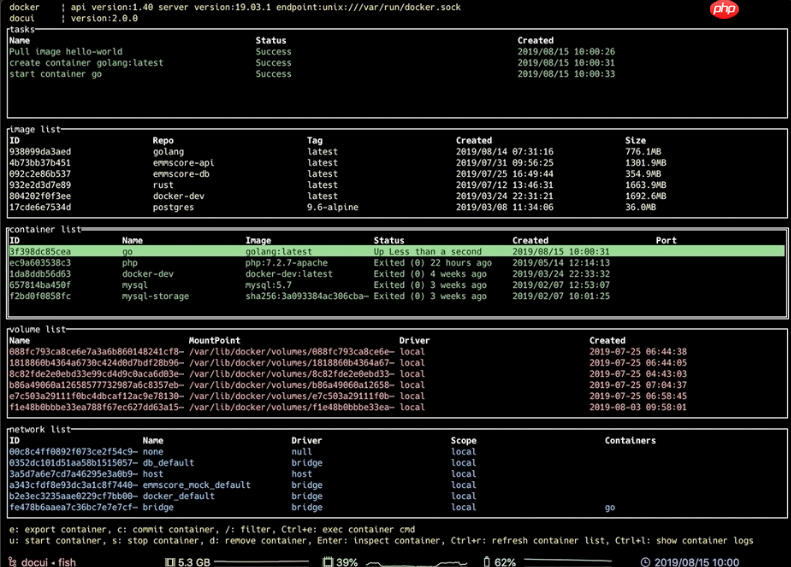Click the go entry in network Containers column
The image size is (791, 567).
click(610, 507)
